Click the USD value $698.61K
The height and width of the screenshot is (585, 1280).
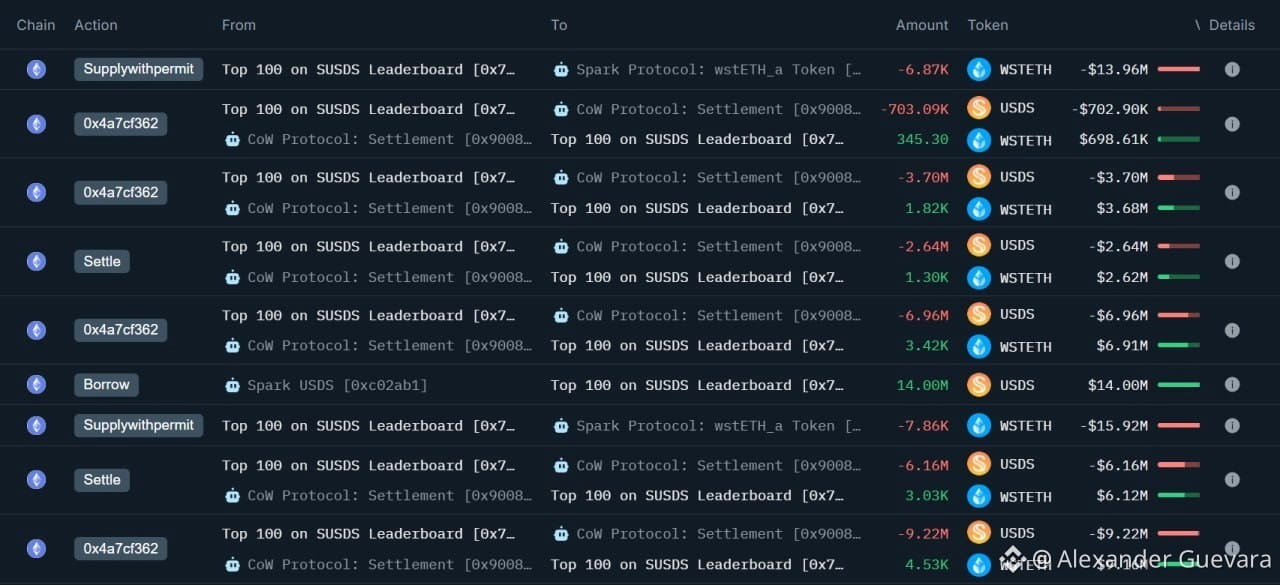click(x=1113, y=140)
